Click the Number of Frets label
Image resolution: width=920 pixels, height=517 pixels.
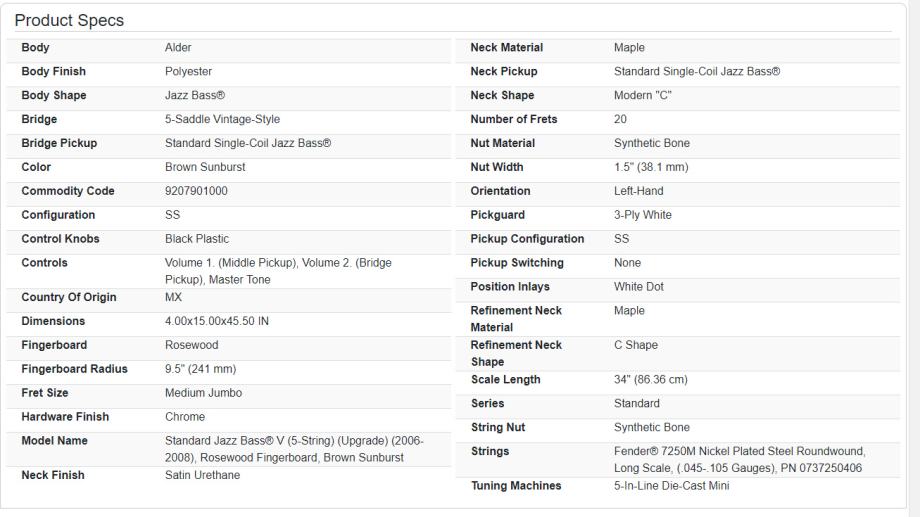514,120
